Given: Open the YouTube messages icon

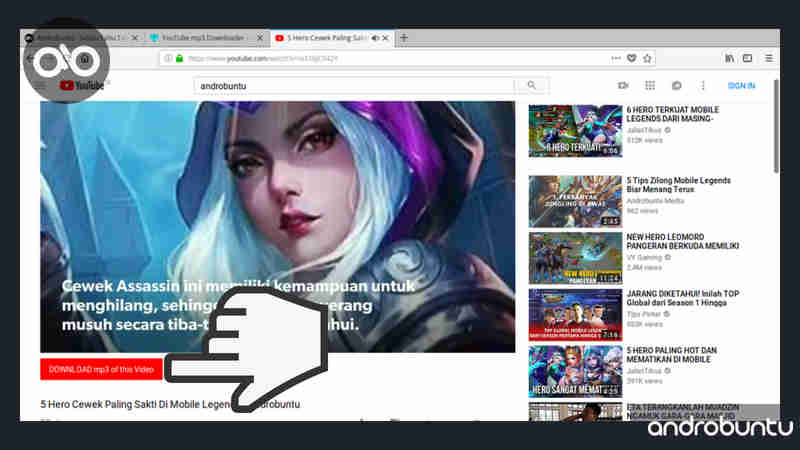Looking at the screenshot, I should tap(677, 86).
